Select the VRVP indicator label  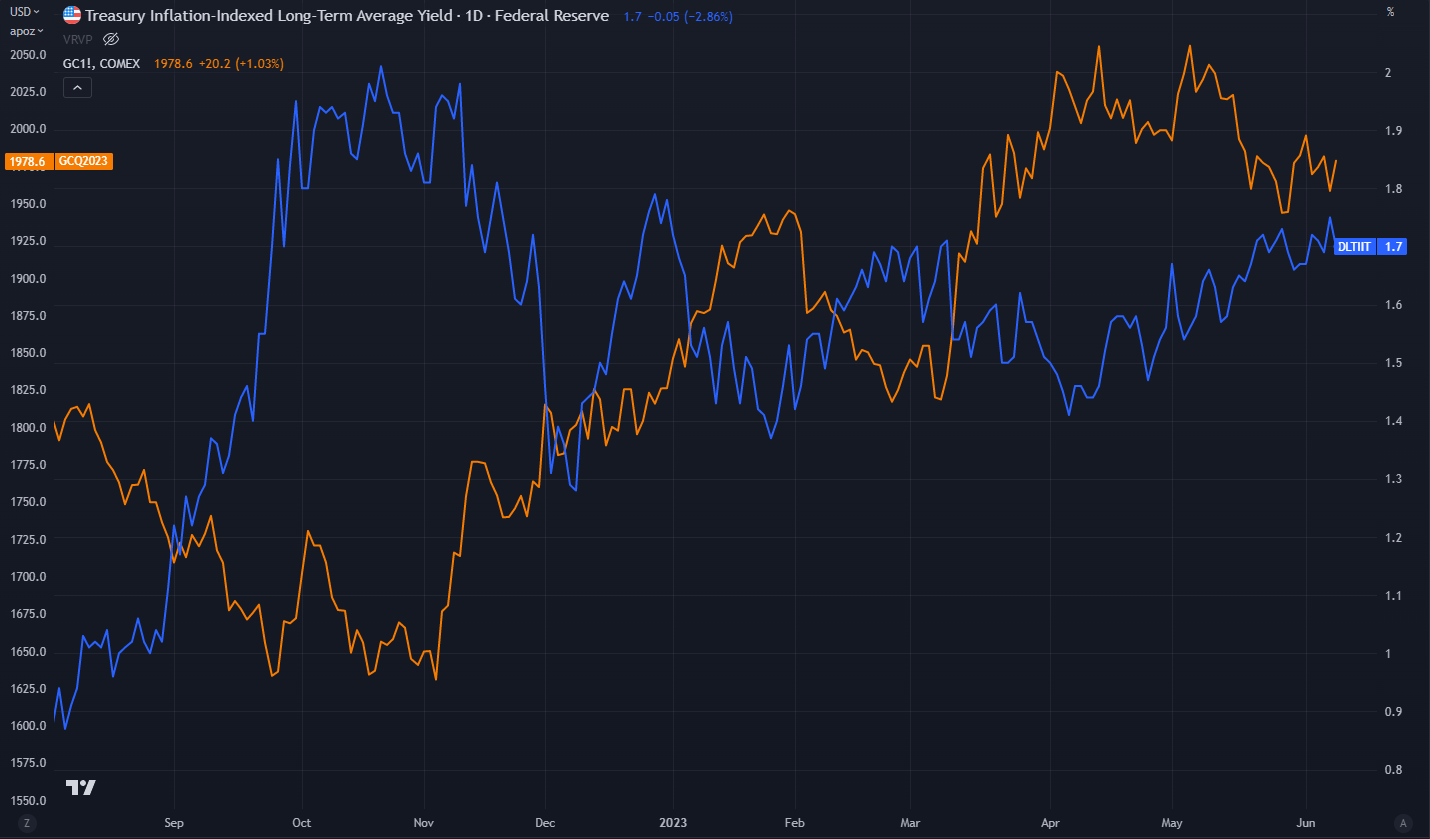[78, 39]
